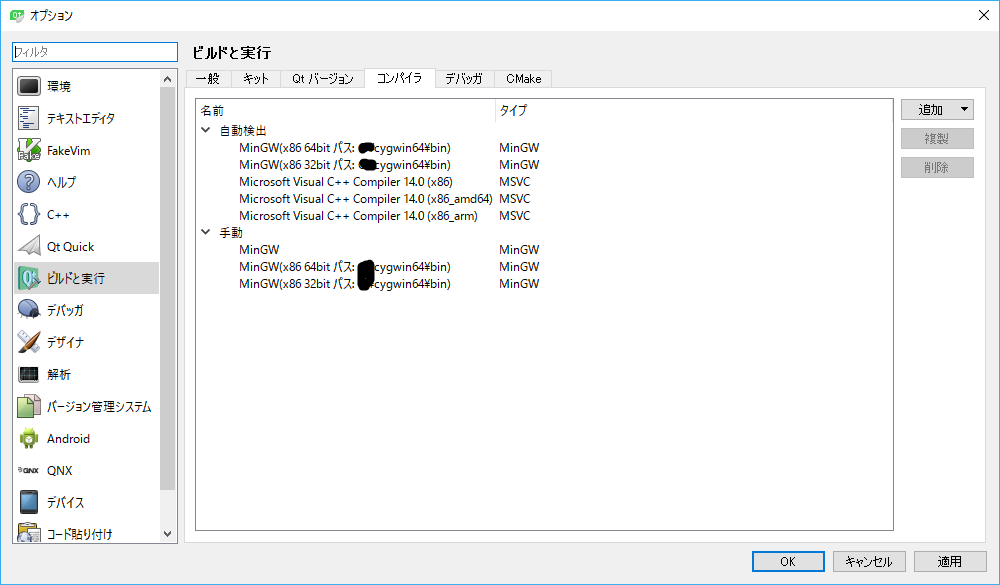Screen dimensions: 1000x585
Task: Switch to the デバッガ tab
Action: coord(464,78)
